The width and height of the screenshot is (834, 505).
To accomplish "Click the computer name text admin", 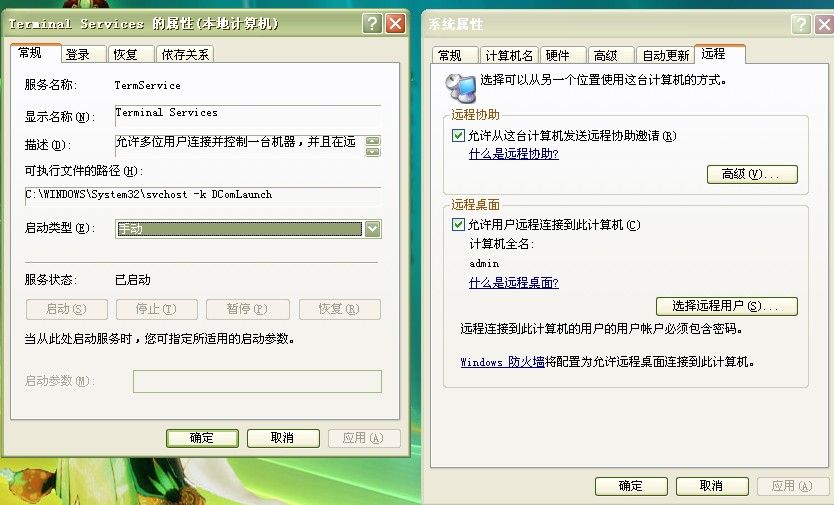I will (484, 263).
